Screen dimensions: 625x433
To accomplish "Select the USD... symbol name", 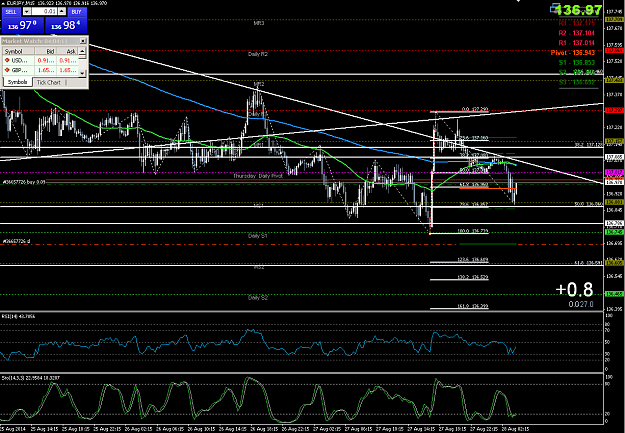I will point(20,60).
